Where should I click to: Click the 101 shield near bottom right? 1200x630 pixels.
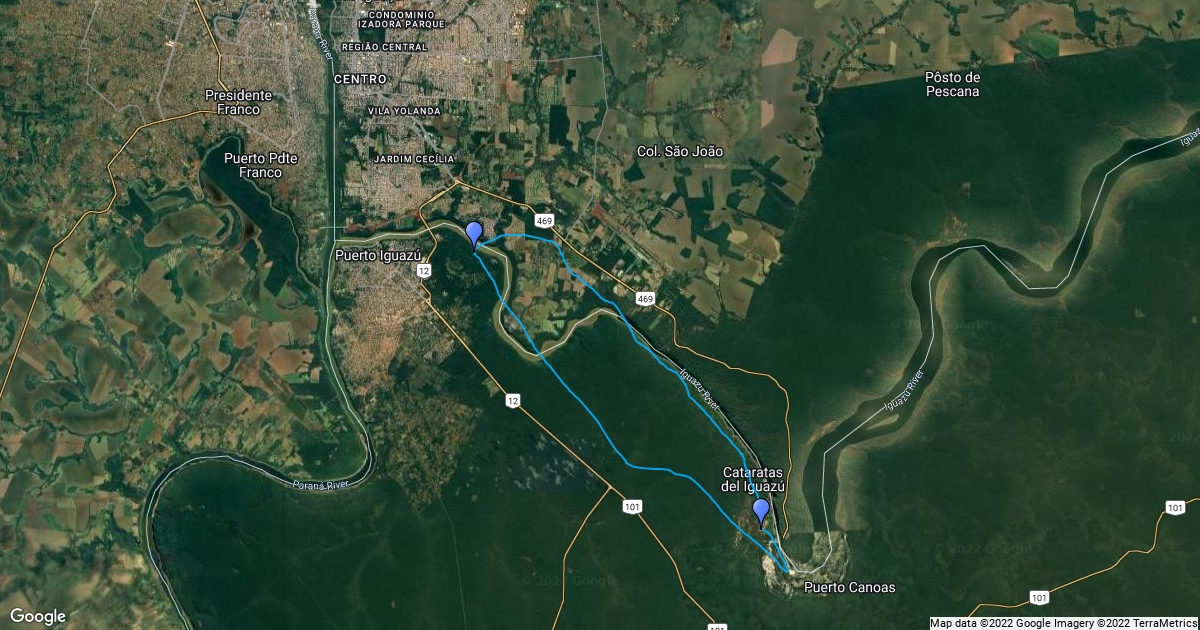click(x=1040, y=597)
